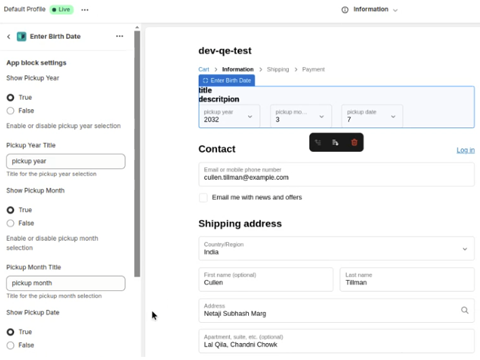The image size is (480, 360).
Task: Click the Pickup Year Title text field
Action: coord(66,161)
